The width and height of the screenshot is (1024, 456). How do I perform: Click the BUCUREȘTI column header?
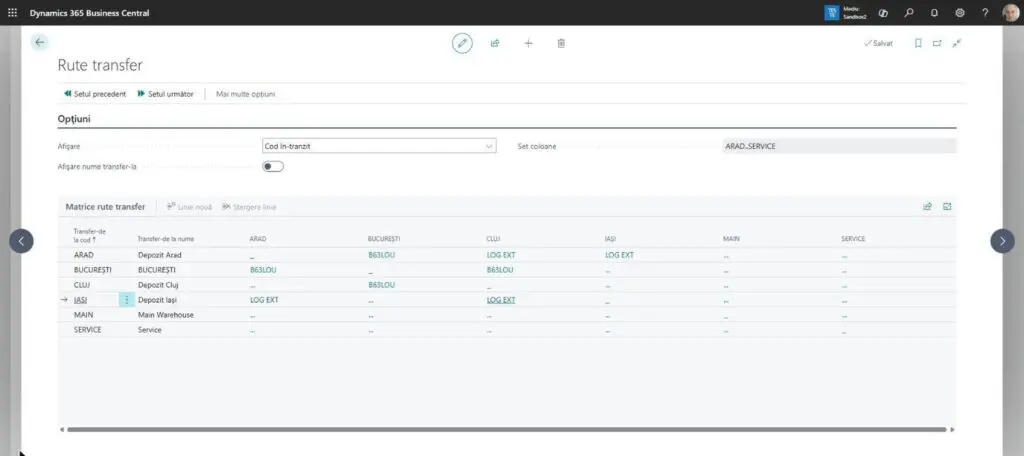[384, 239]
